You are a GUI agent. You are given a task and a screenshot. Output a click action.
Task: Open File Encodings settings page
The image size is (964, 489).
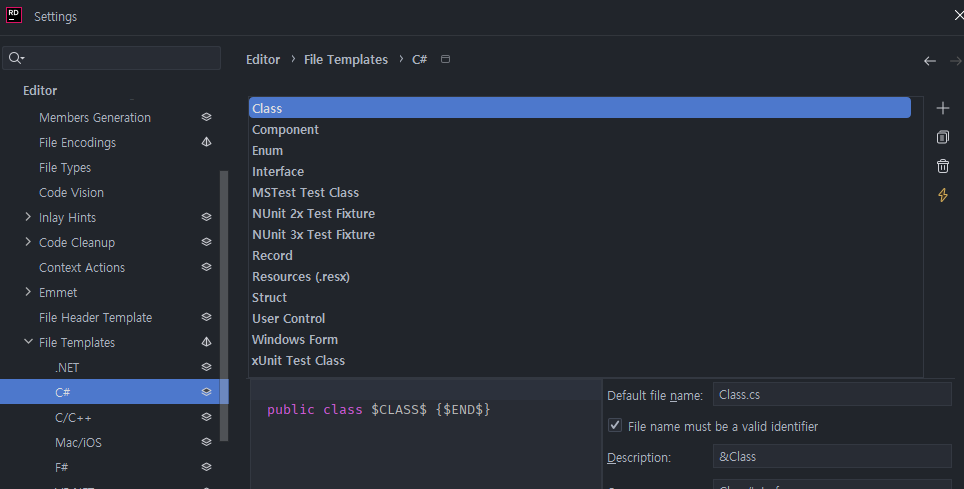77,143
